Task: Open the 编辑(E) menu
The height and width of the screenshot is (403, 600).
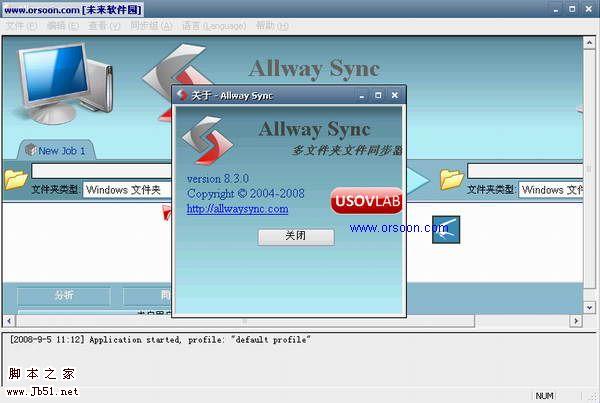Action: 63,26
